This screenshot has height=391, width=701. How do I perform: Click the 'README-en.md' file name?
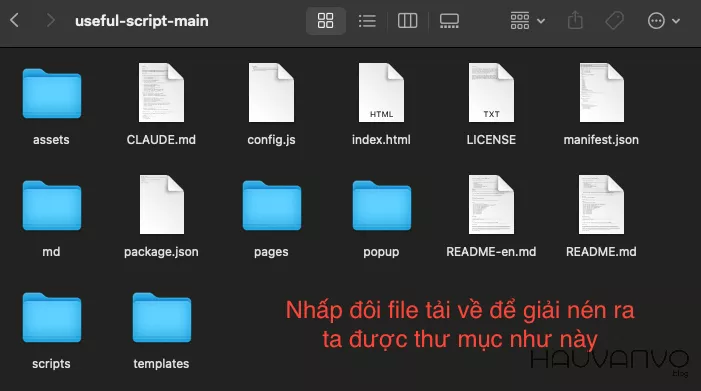tap(491, 252)
